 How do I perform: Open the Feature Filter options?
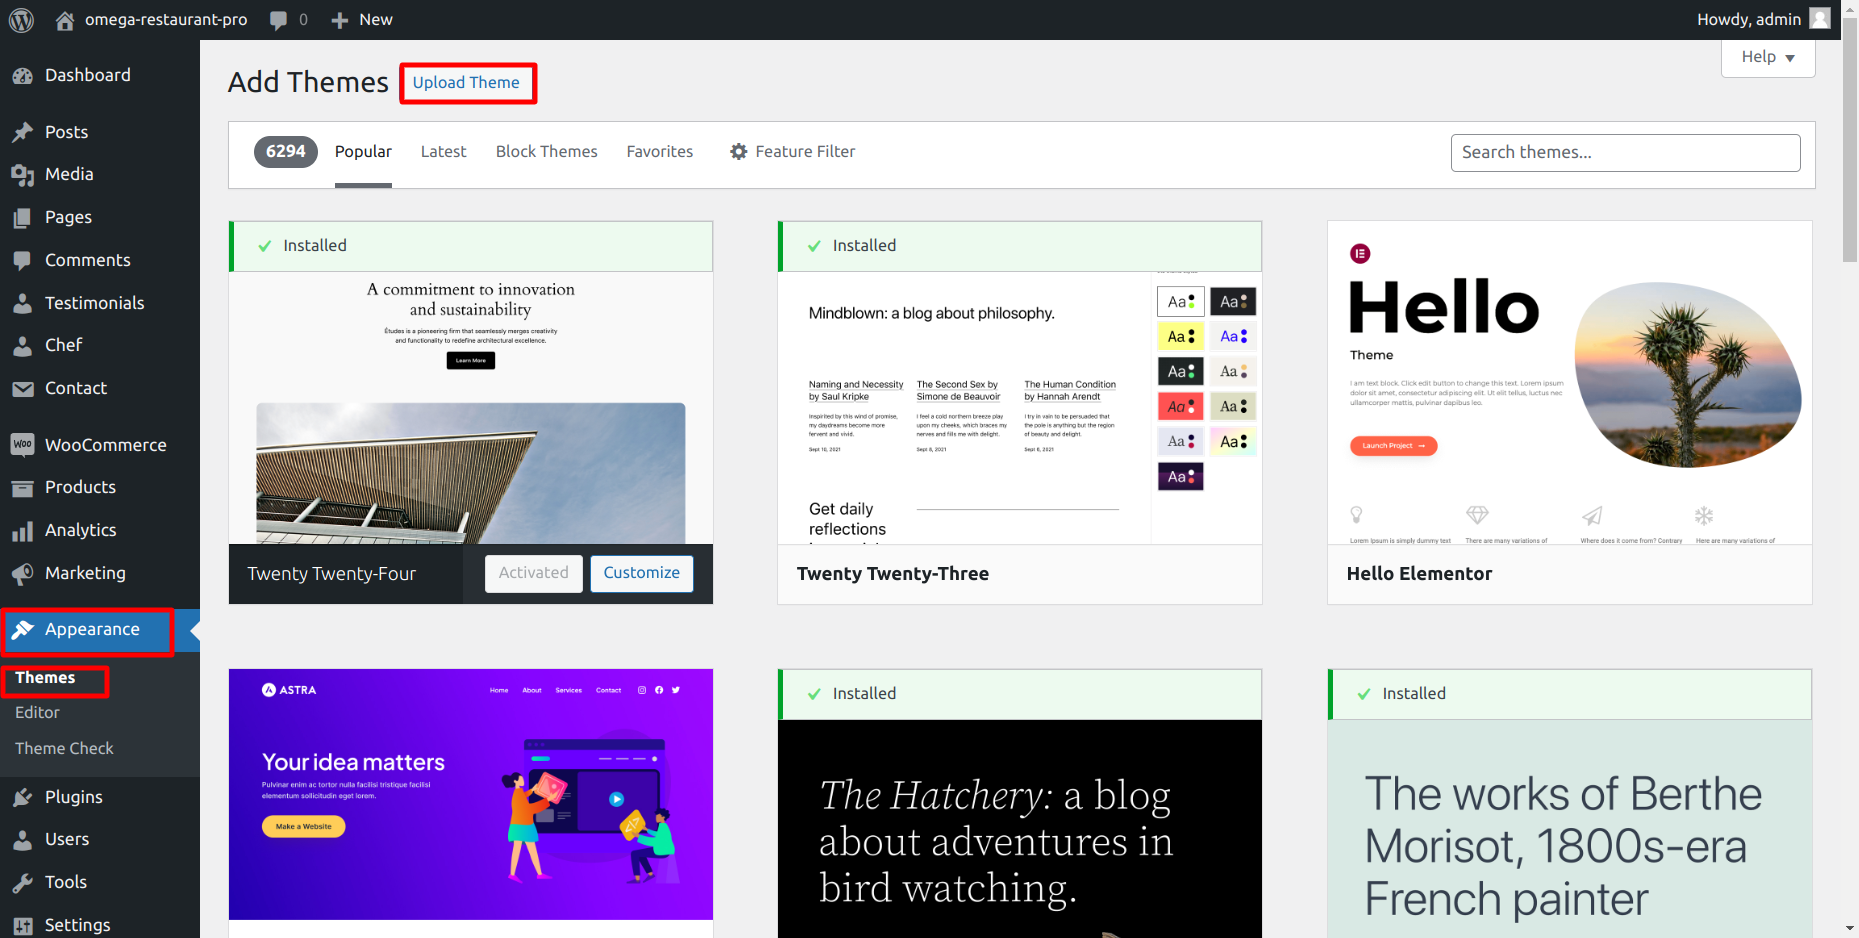coord(792,152)
